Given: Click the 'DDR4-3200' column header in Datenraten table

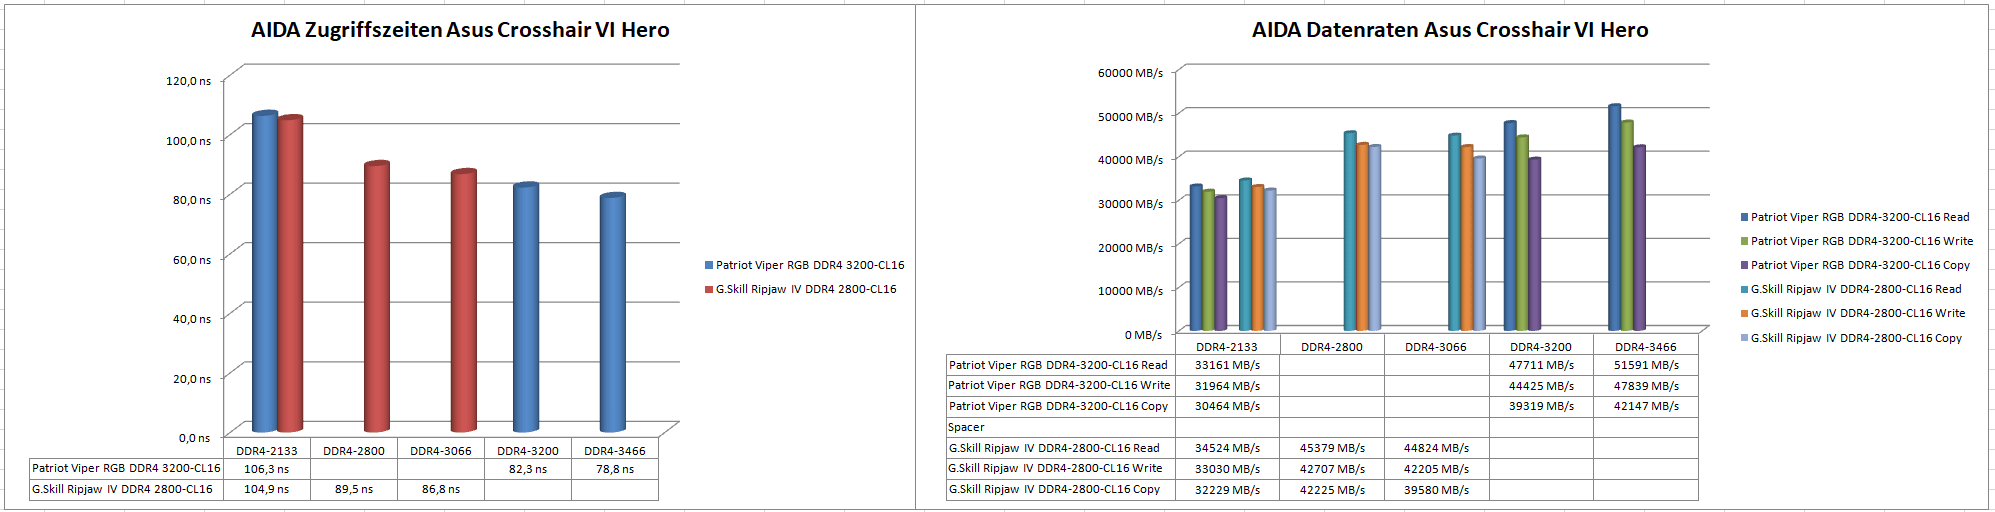Looking at the screenshot, I should pos(1541,347).
